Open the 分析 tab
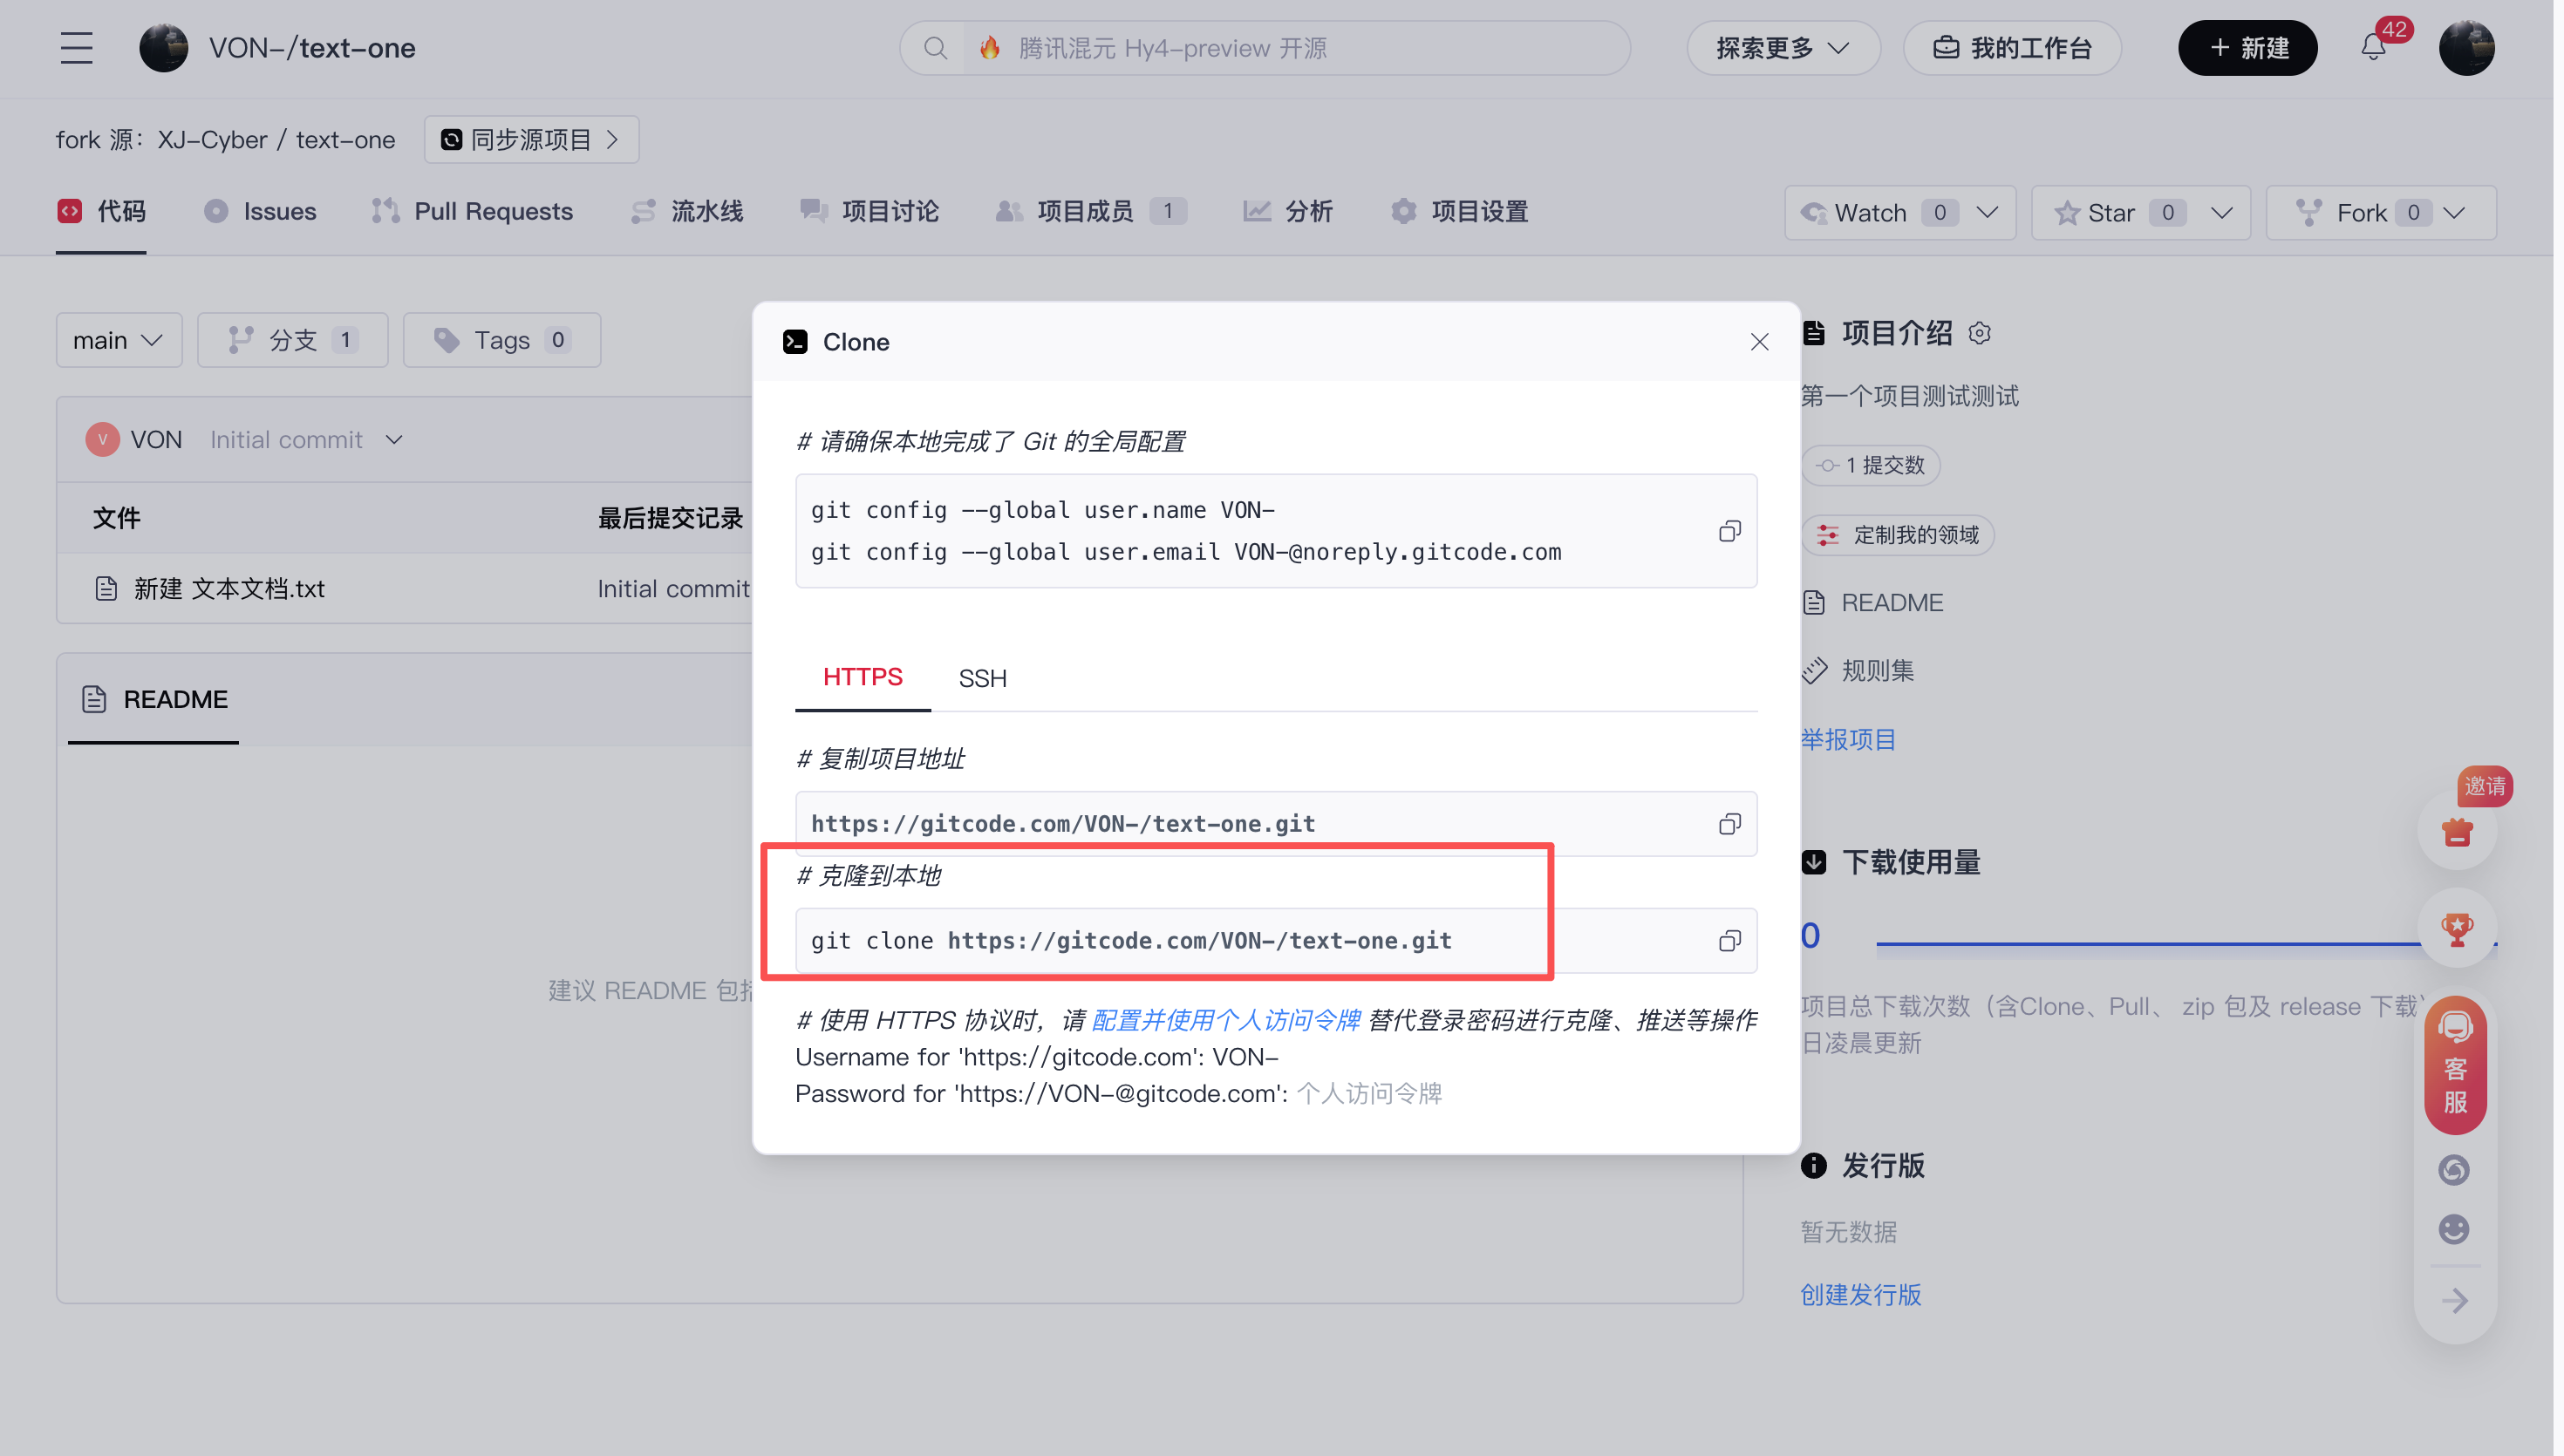 [1287, 212]
